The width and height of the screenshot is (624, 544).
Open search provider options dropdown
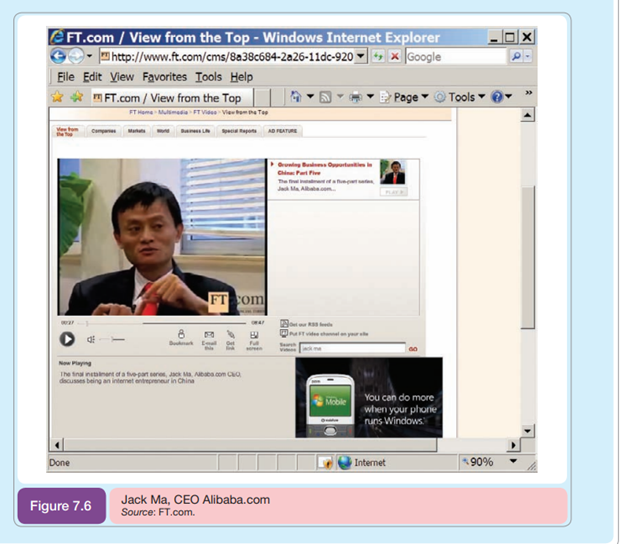pyautogui.click(x=527, y=57)
